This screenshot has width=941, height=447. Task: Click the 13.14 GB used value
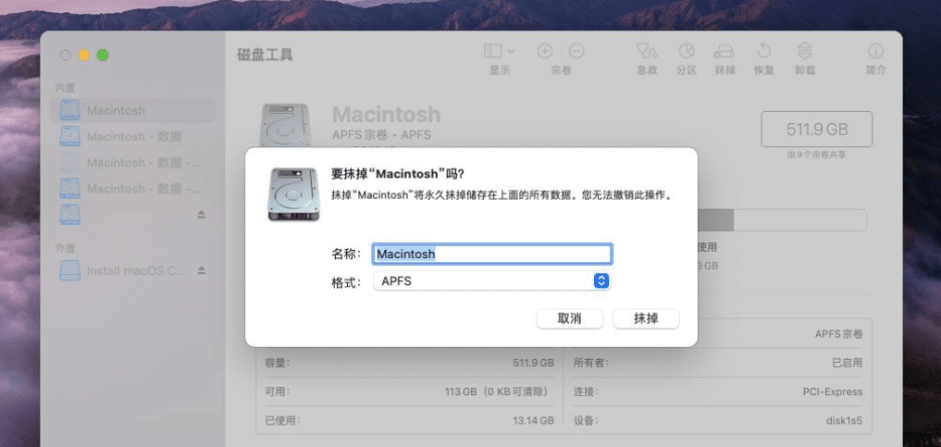pos(534,421)
